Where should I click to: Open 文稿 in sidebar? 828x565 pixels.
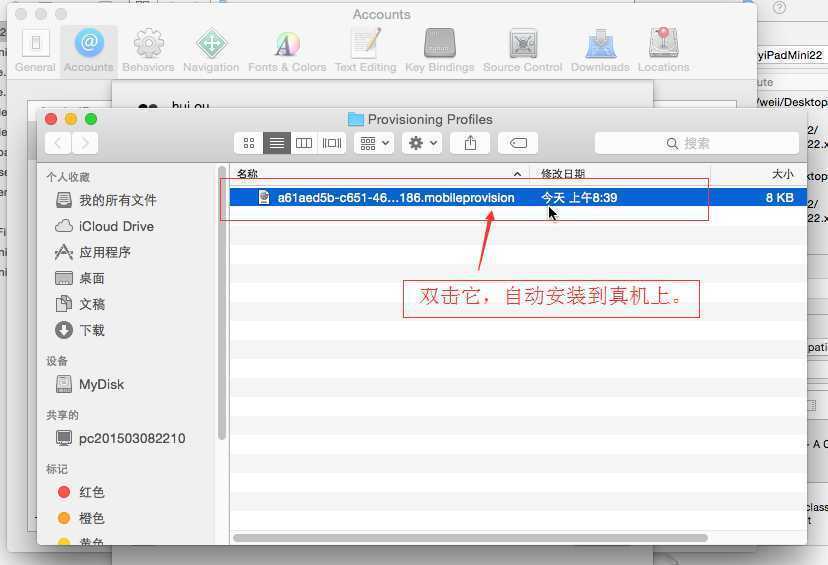tap(80, 304)
